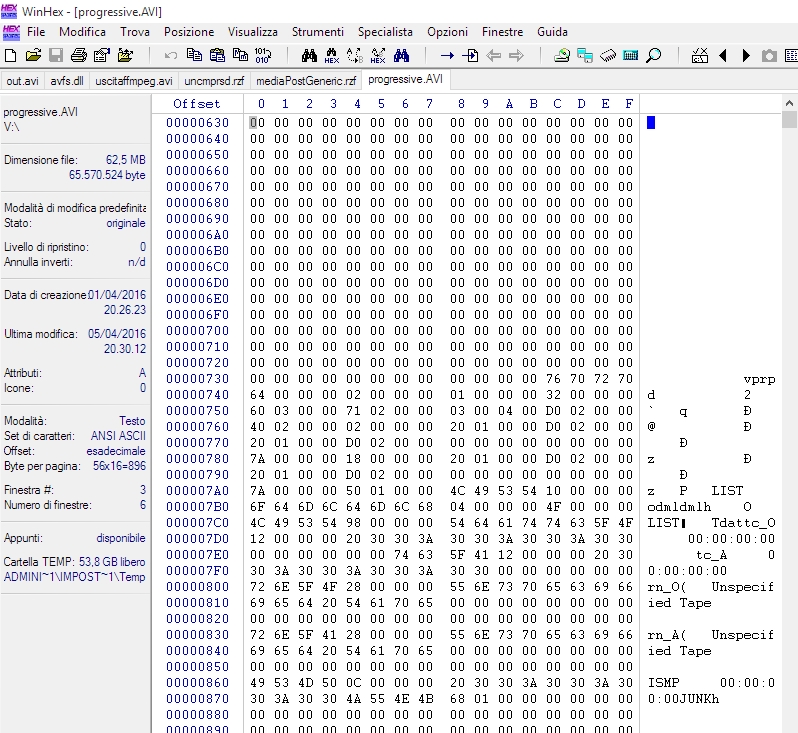Click offset label 00000800
This screenshot has height=733, width=798.
click(197, 587)
